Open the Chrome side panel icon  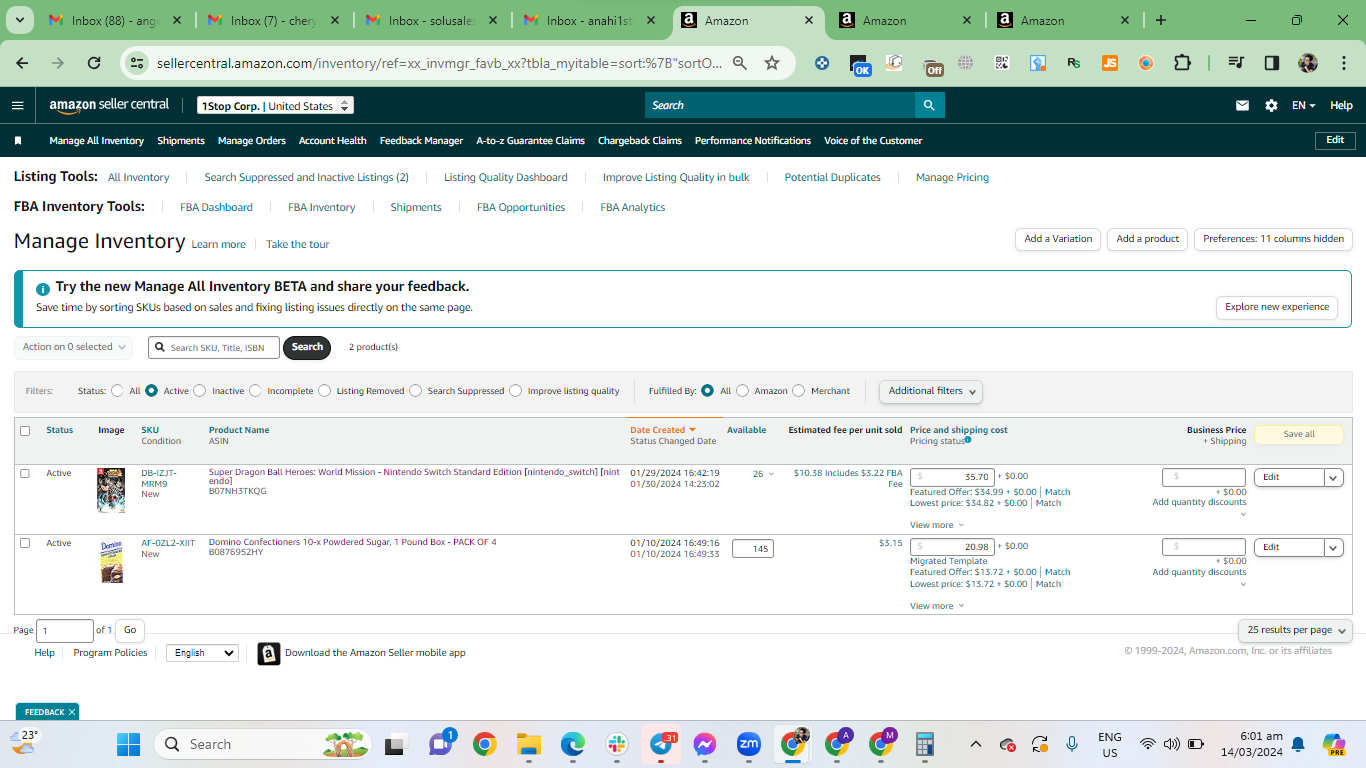pyautogui.click(x=1272, y=63)
